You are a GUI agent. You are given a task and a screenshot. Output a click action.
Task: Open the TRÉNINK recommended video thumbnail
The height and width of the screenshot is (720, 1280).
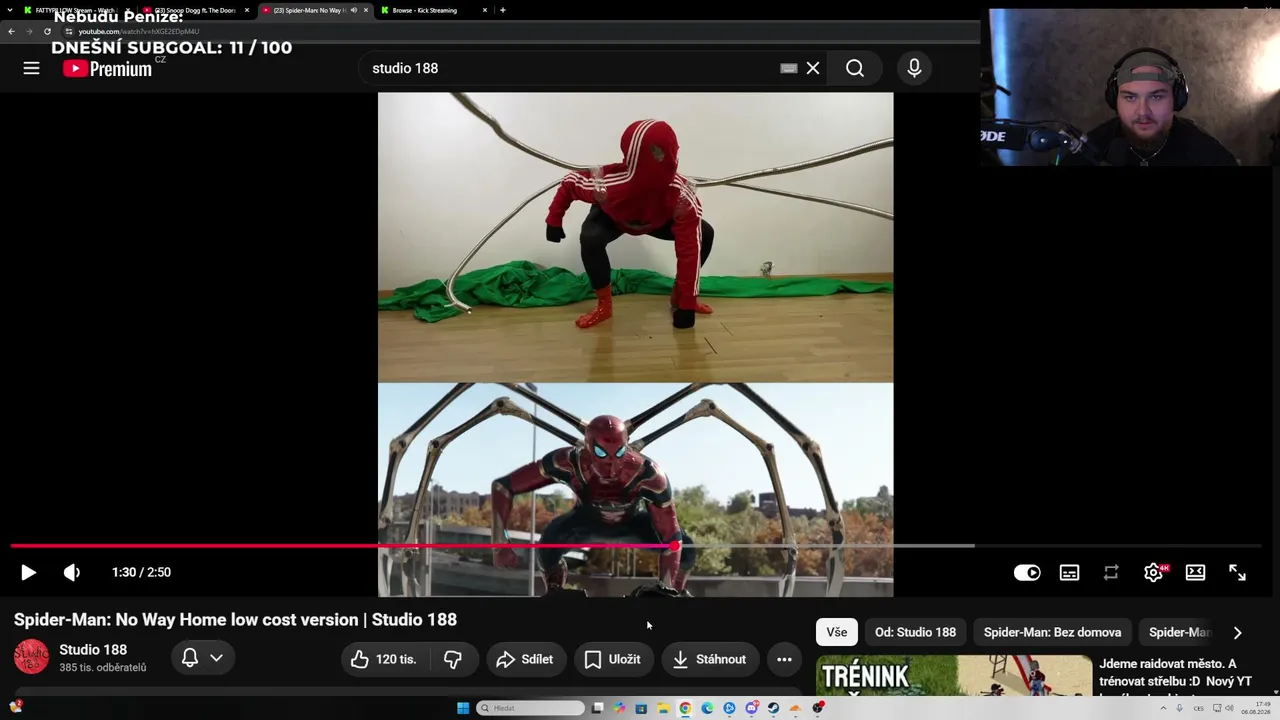(954, 676)
